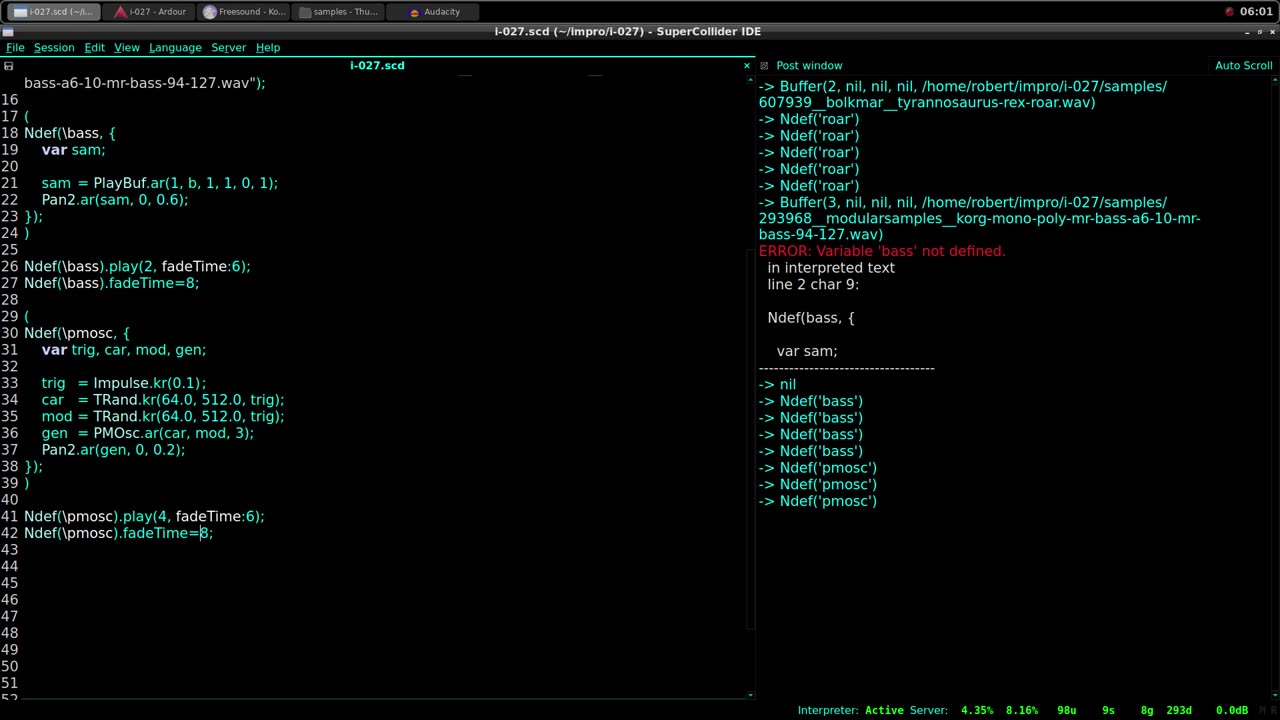Open the Server menu
The width and height of the screenshot is (1280, 720).
pos(228,47)
